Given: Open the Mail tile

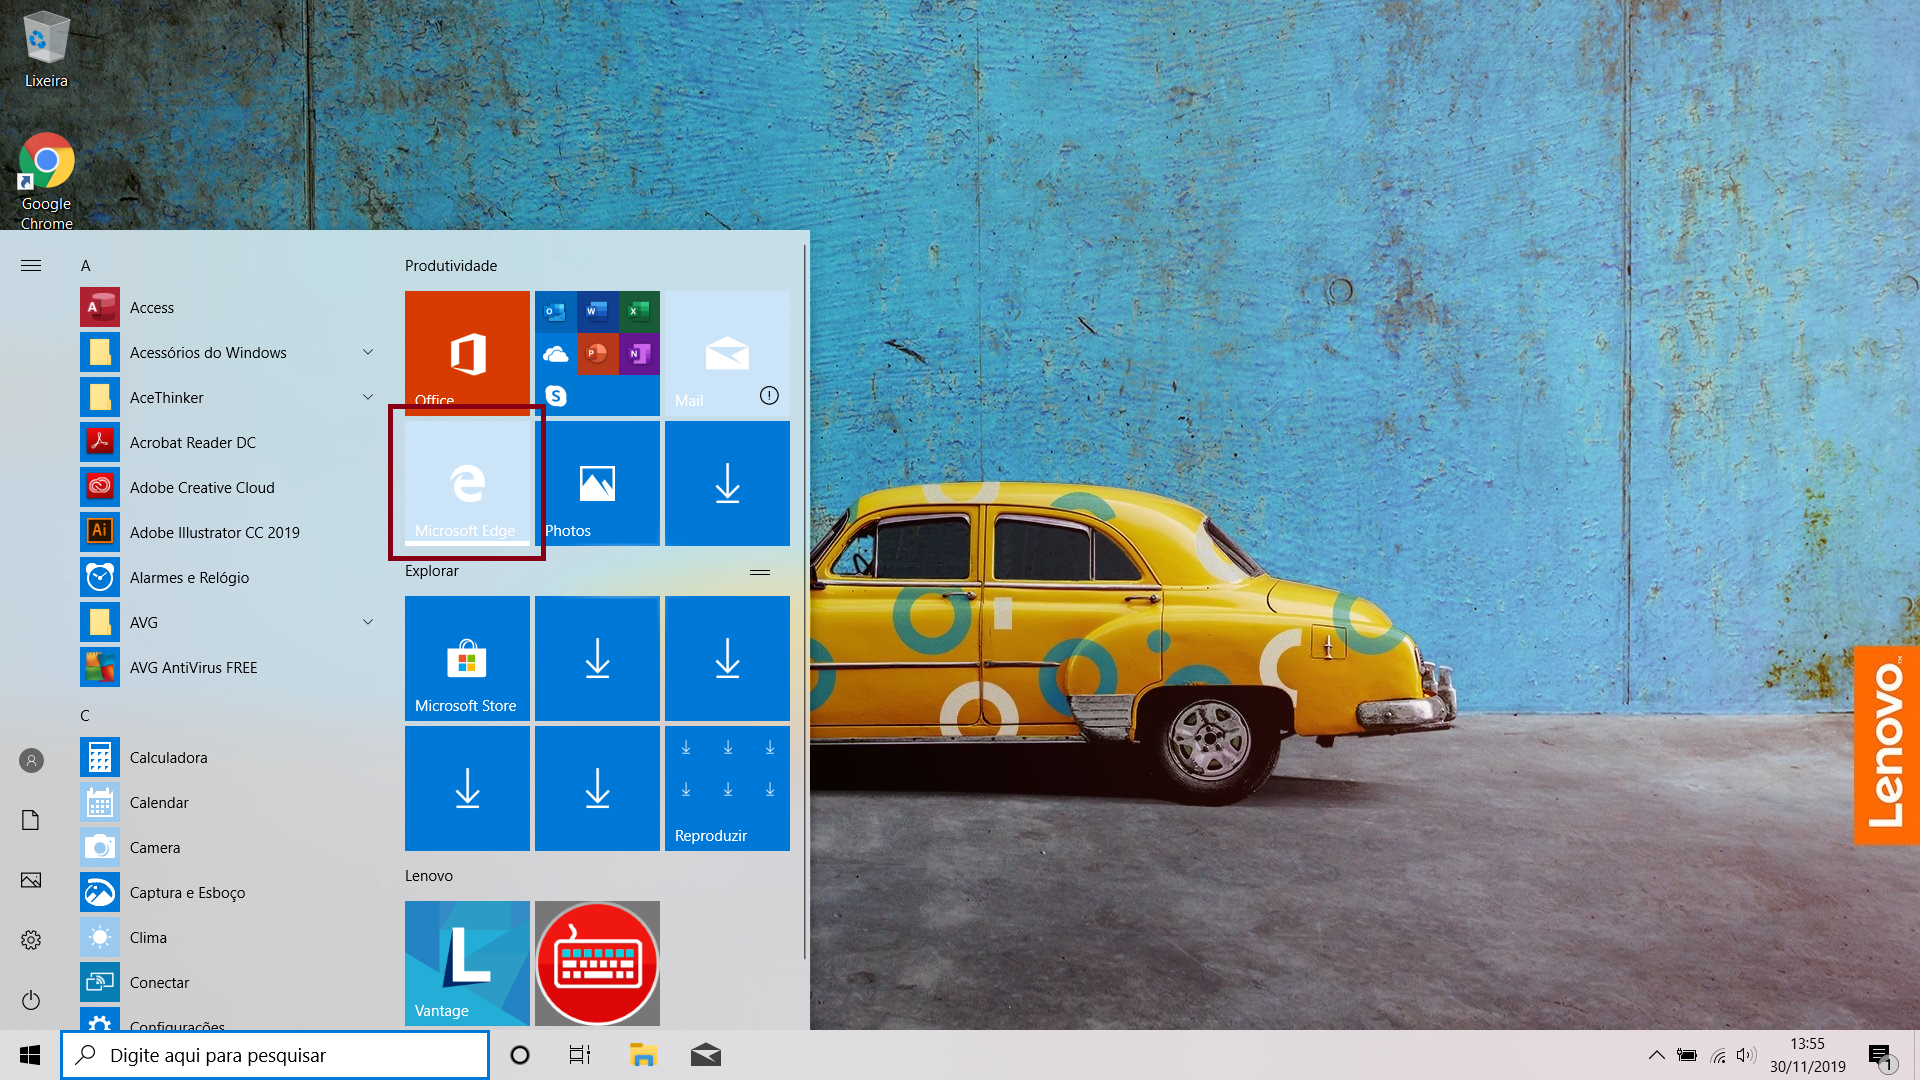Looking at the screenshot, I should point(727,352).
